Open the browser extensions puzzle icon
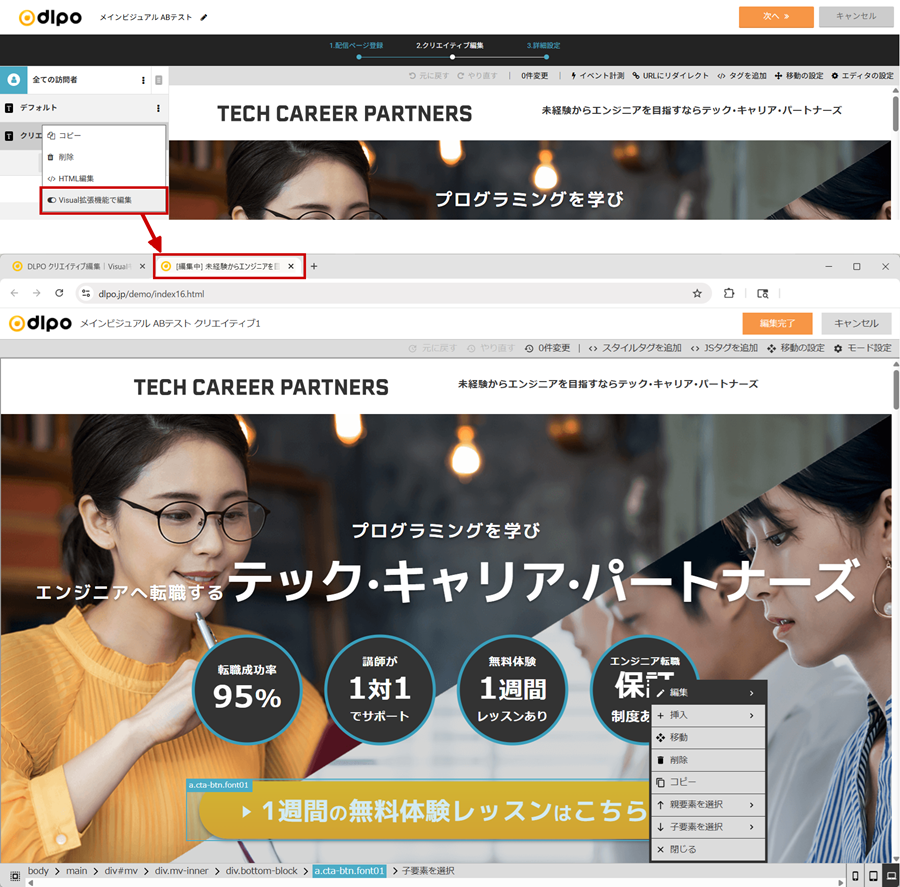Image resolution: width=900 pixels, height=887 pixels. [x=729, y=293]
